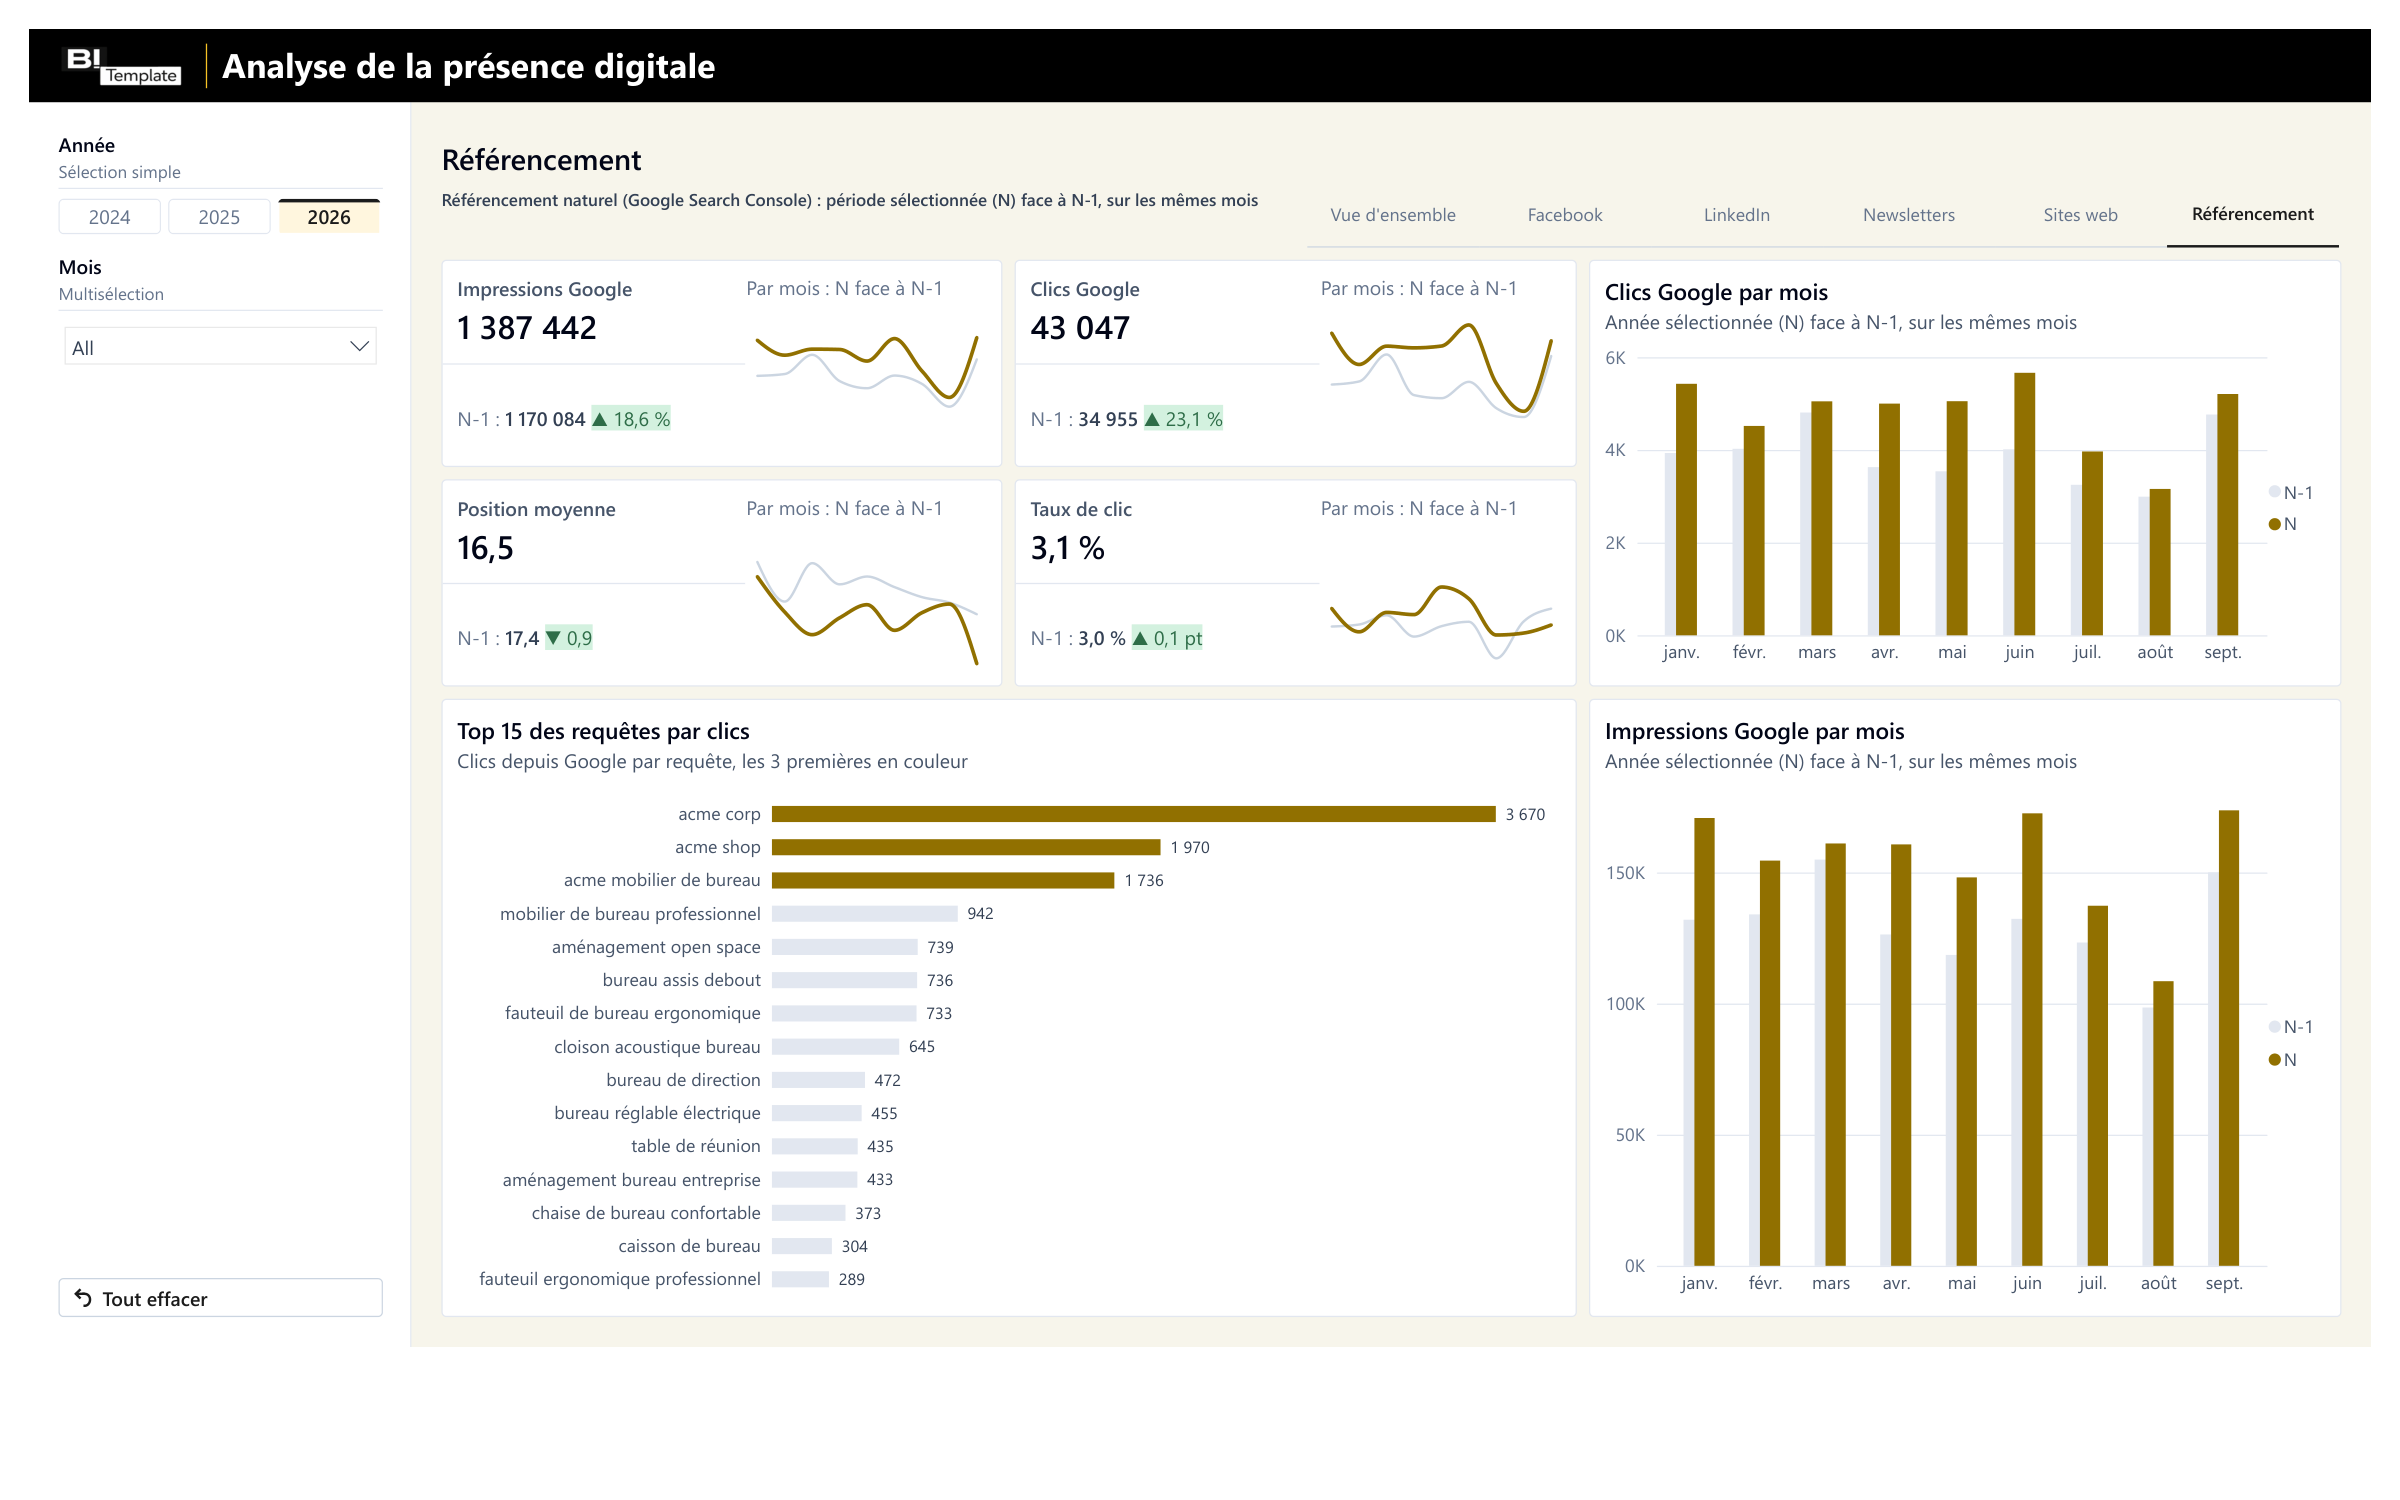The image size is (2400, 1500).
Task: Click the acme corp bar in Top 15
Action: tap(1133, 814)
